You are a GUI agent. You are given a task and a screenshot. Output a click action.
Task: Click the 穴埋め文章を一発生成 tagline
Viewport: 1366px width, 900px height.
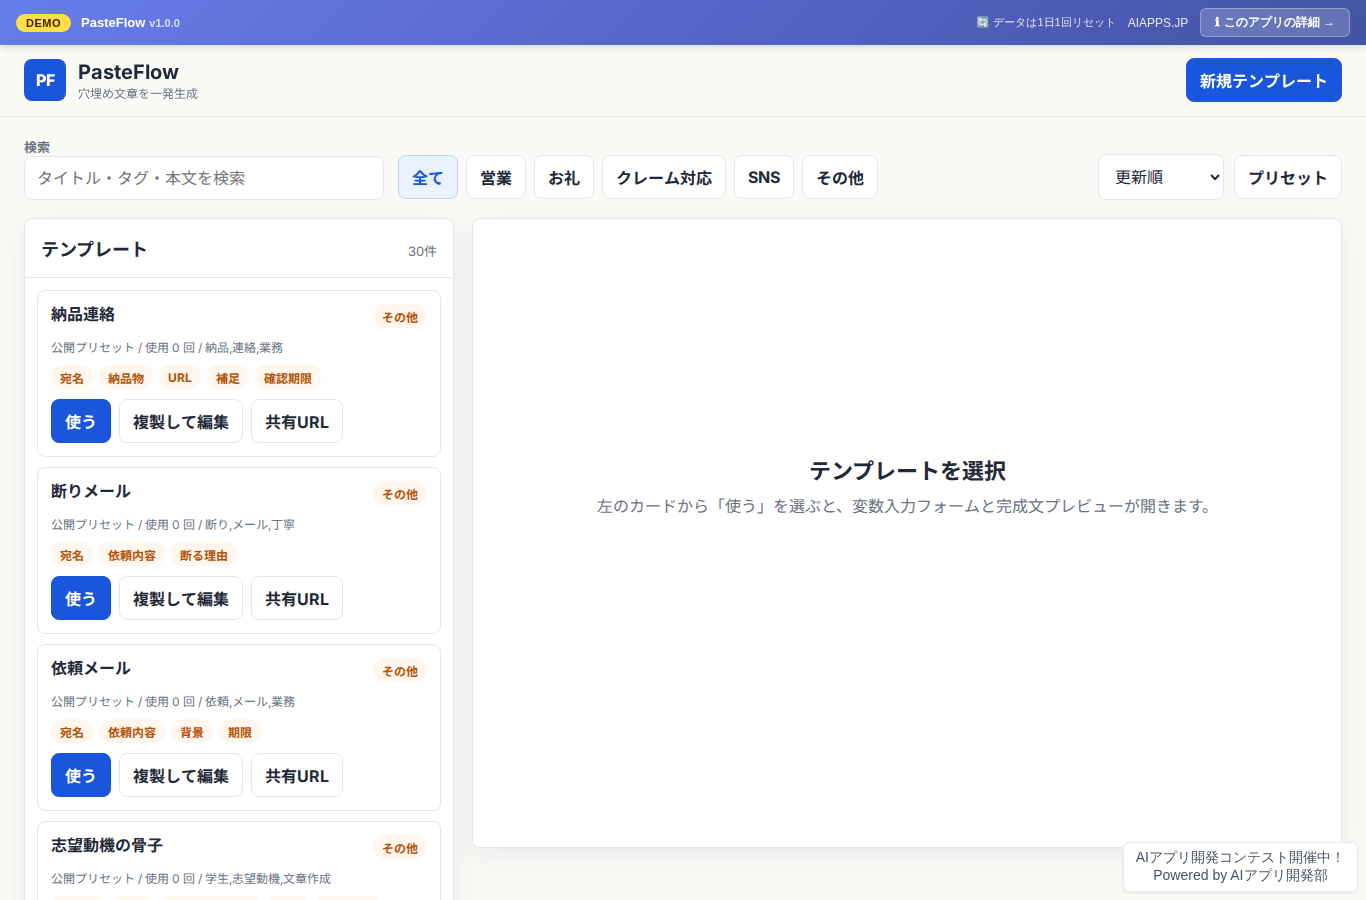(138, 94)
